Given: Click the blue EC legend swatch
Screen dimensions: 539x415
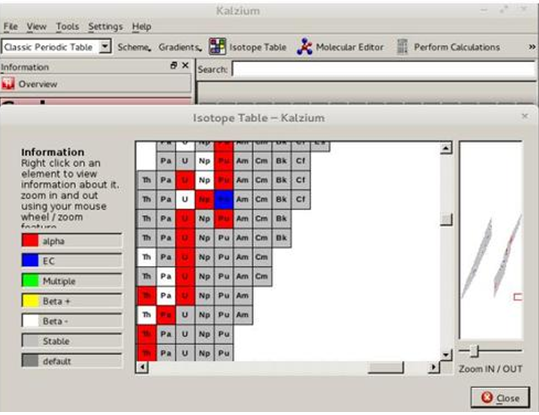Looking at the screenshot, I should click(x=30, y=261).
